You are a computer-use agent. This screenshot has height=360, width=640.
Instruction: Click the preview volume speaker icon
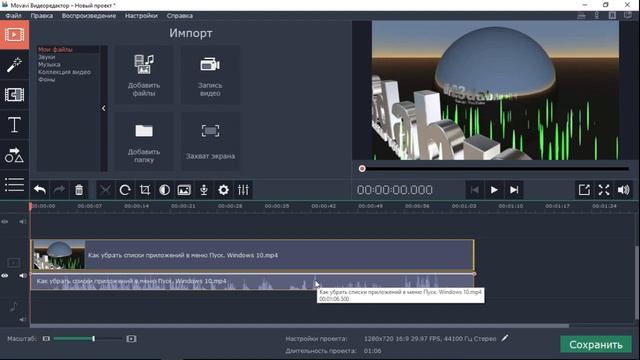tap(624, 190)
